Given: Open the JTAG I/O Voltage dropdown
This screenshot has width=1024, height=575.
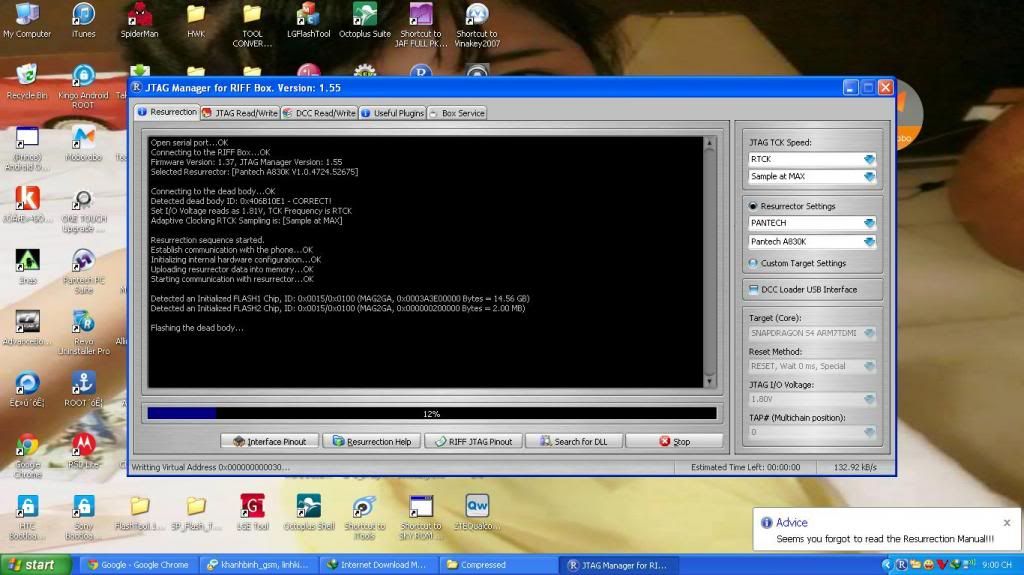Looking at the screenshot, I should tap(869, 399).
